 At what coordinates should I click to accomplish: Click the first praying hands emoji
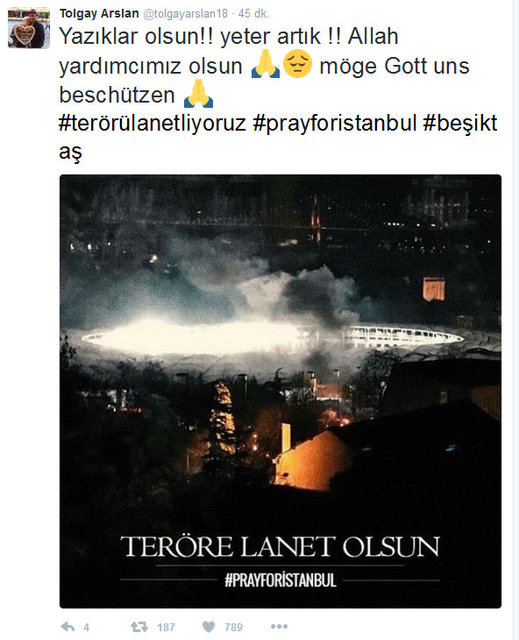pos(266,64)
